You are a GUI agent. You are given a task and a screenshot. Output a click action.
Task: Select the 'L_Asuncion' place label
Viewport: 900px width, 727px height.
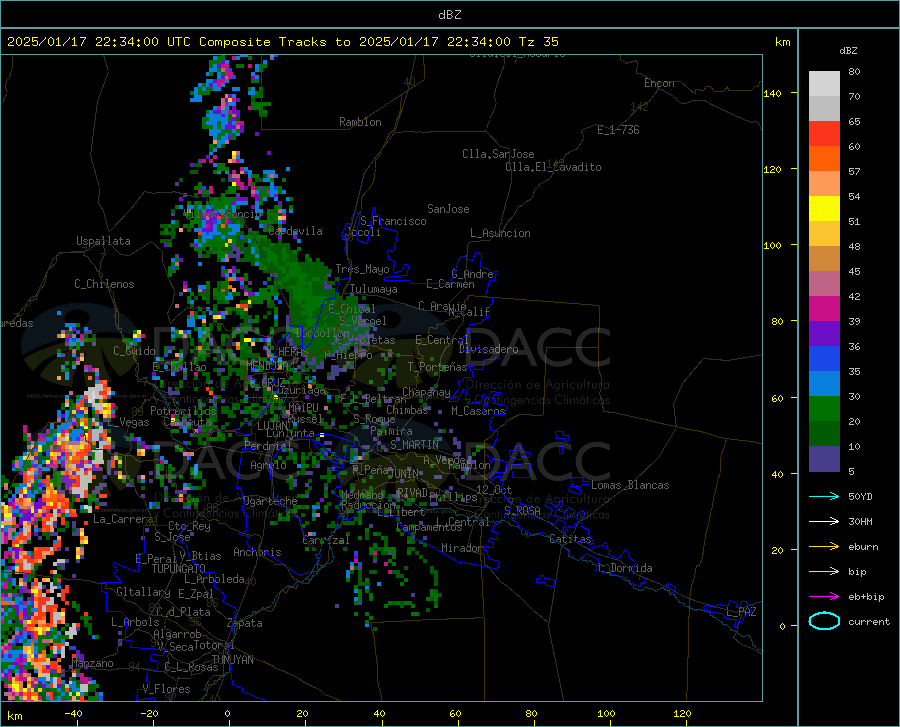coord(500,233)
